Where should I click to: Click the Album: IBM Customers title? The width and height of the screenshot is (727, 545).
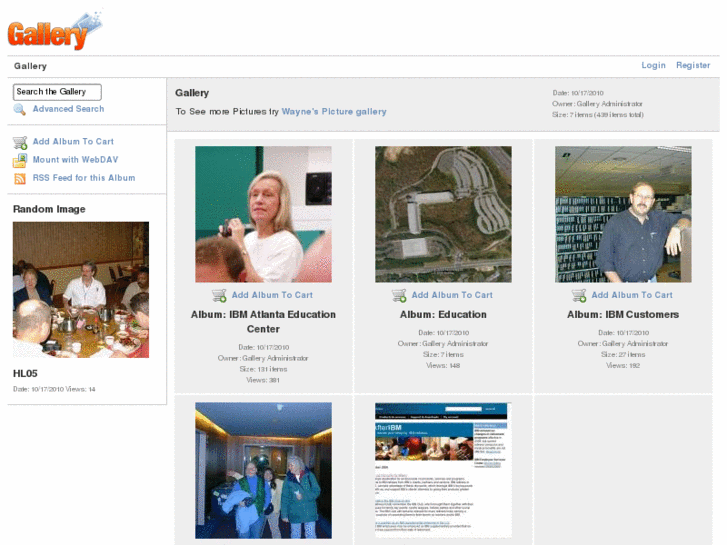pos(623,314)
